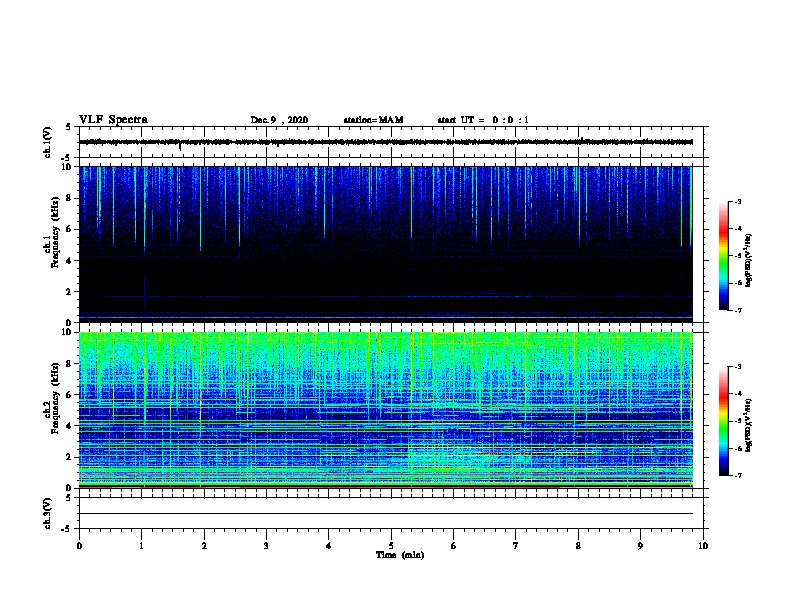Click time axis tick label "5"

391,545
